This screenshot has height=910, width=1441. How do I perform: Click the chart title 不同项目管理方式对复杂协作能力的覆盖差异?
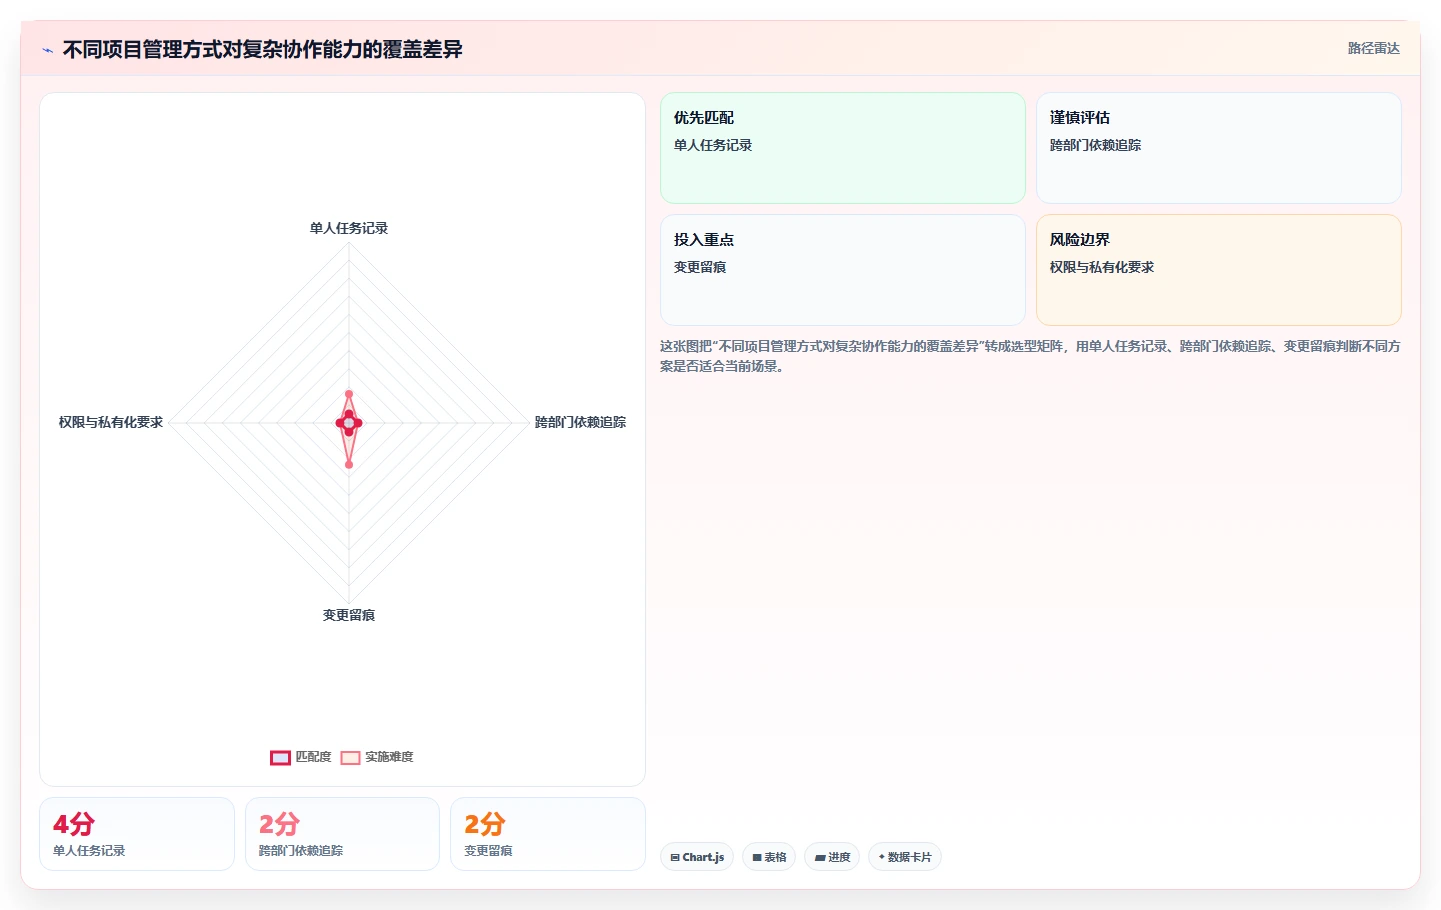(x=263, y=49)
